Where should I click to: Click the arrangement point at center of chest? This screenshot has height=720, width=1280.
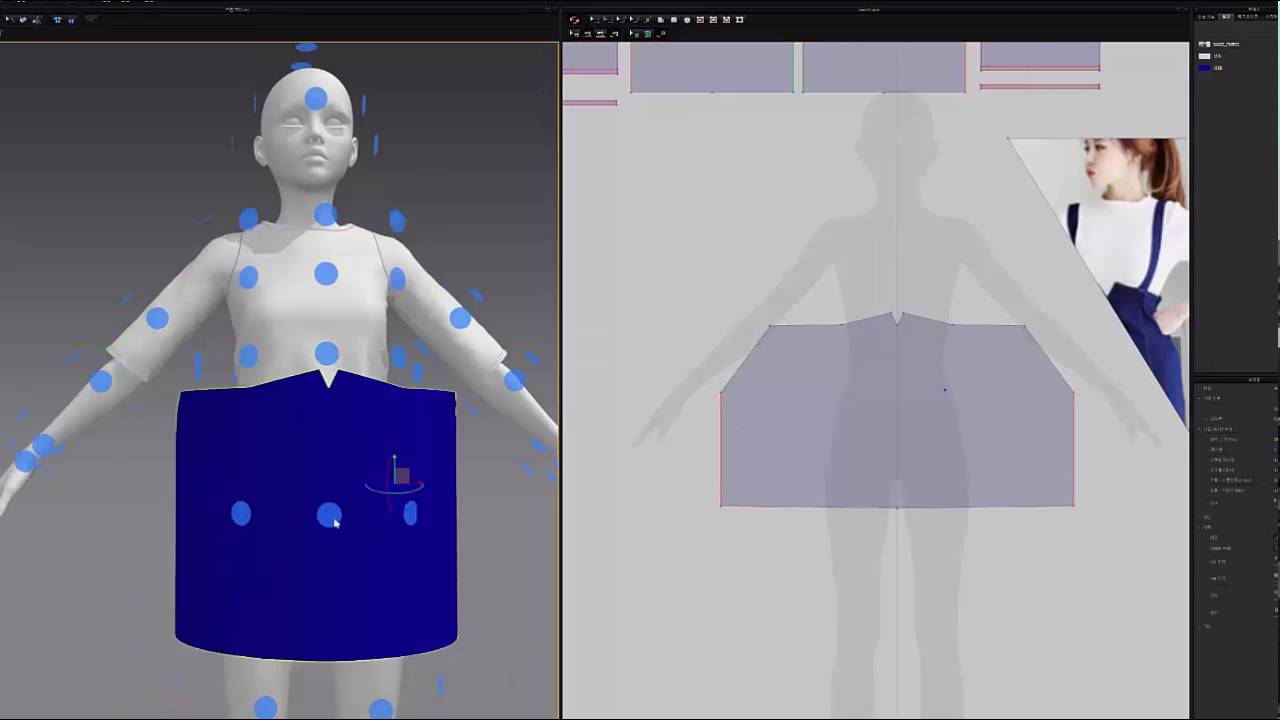(x=326, y=273)
